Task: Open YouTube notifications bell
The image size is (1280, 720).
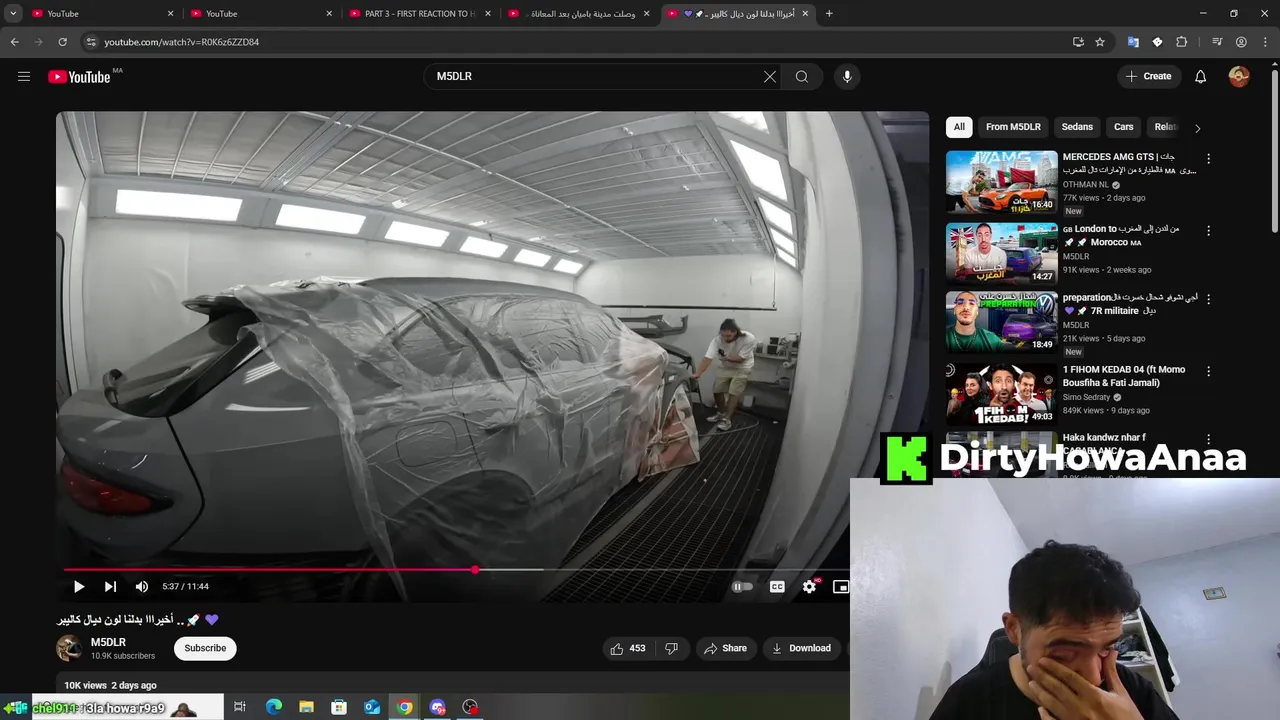Action: click(1201, 76)
